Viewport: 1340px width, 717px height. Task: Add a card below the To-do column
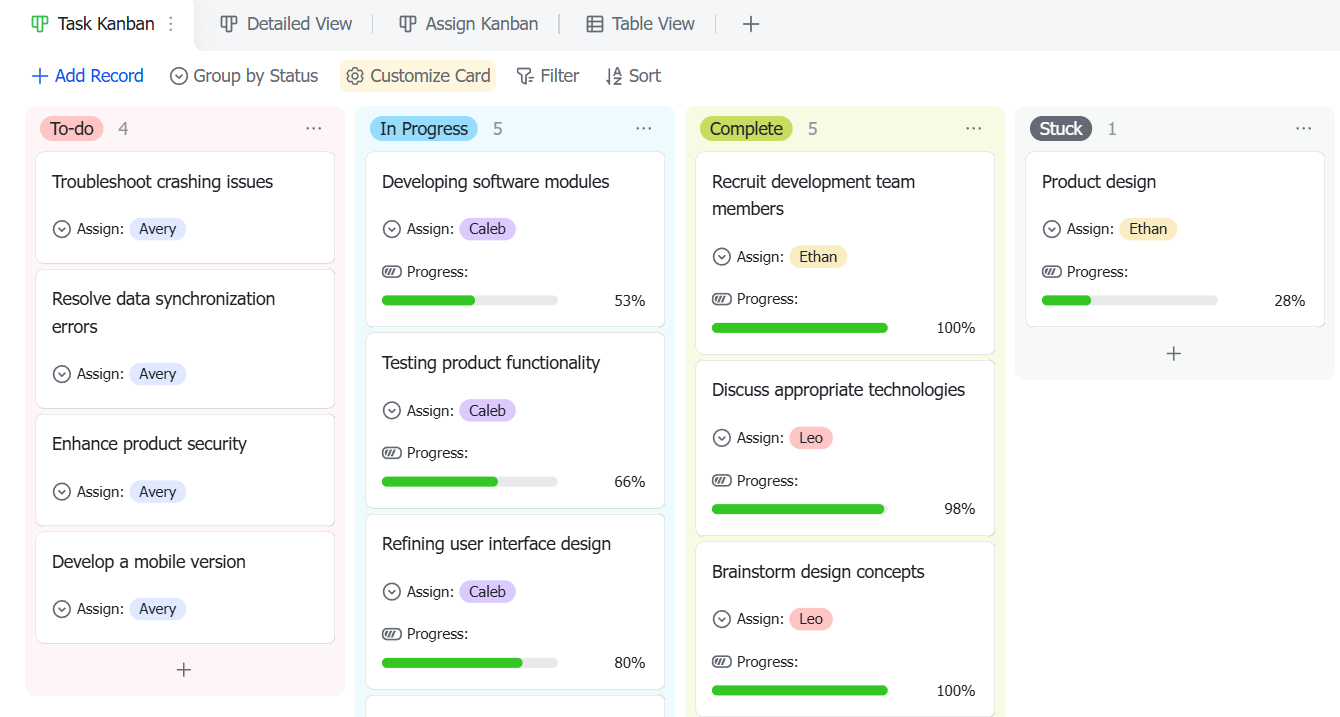pos(184,670)
